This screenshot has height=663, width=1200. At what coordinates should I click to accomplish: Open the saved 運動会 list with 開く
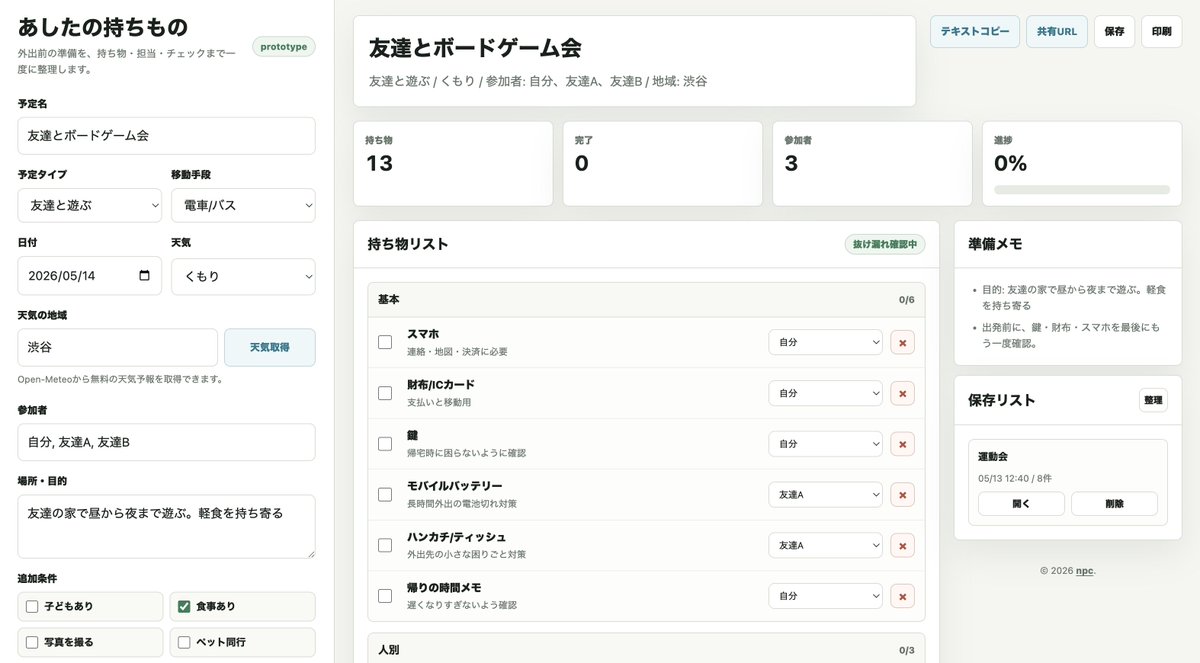coord(1021,504)
